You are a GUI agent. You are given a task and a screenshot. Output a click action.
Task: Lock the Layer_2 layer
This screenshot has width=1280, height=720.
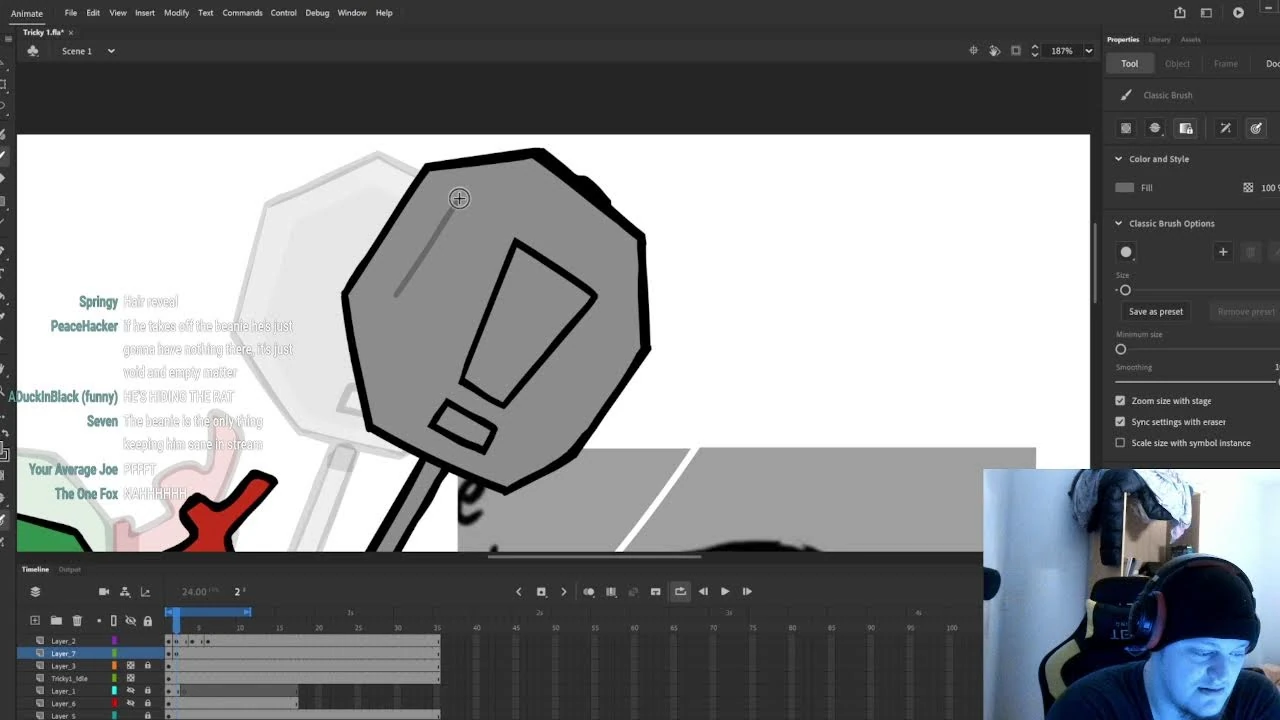click(x=147, y=640)
